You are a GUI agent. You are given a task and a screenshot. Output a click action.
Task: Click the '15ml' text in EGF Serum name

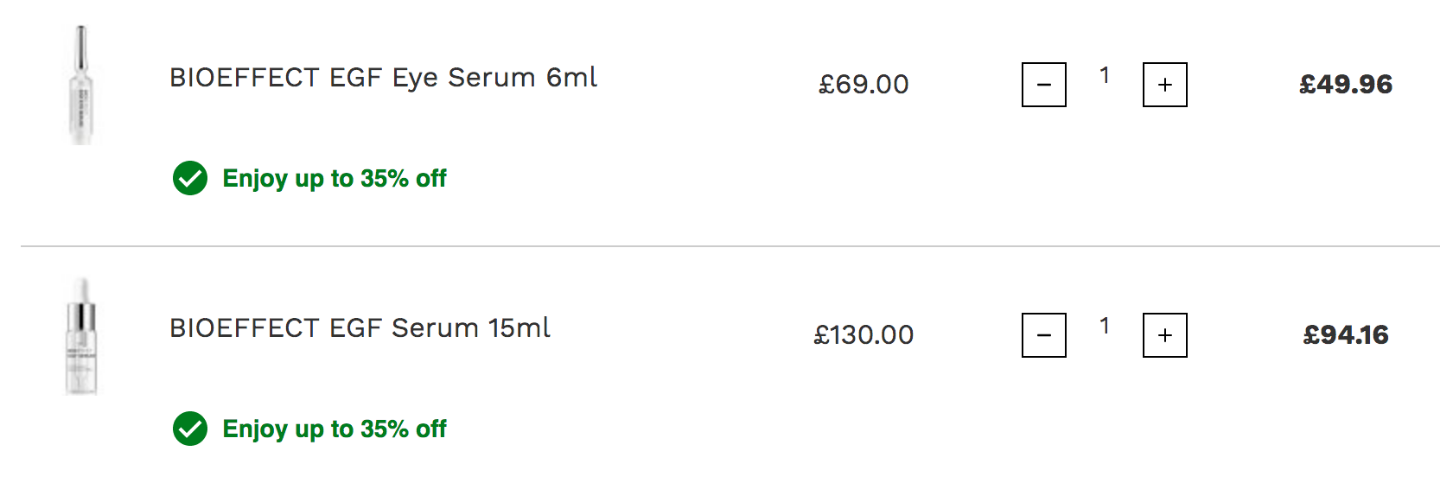[519, 327]
